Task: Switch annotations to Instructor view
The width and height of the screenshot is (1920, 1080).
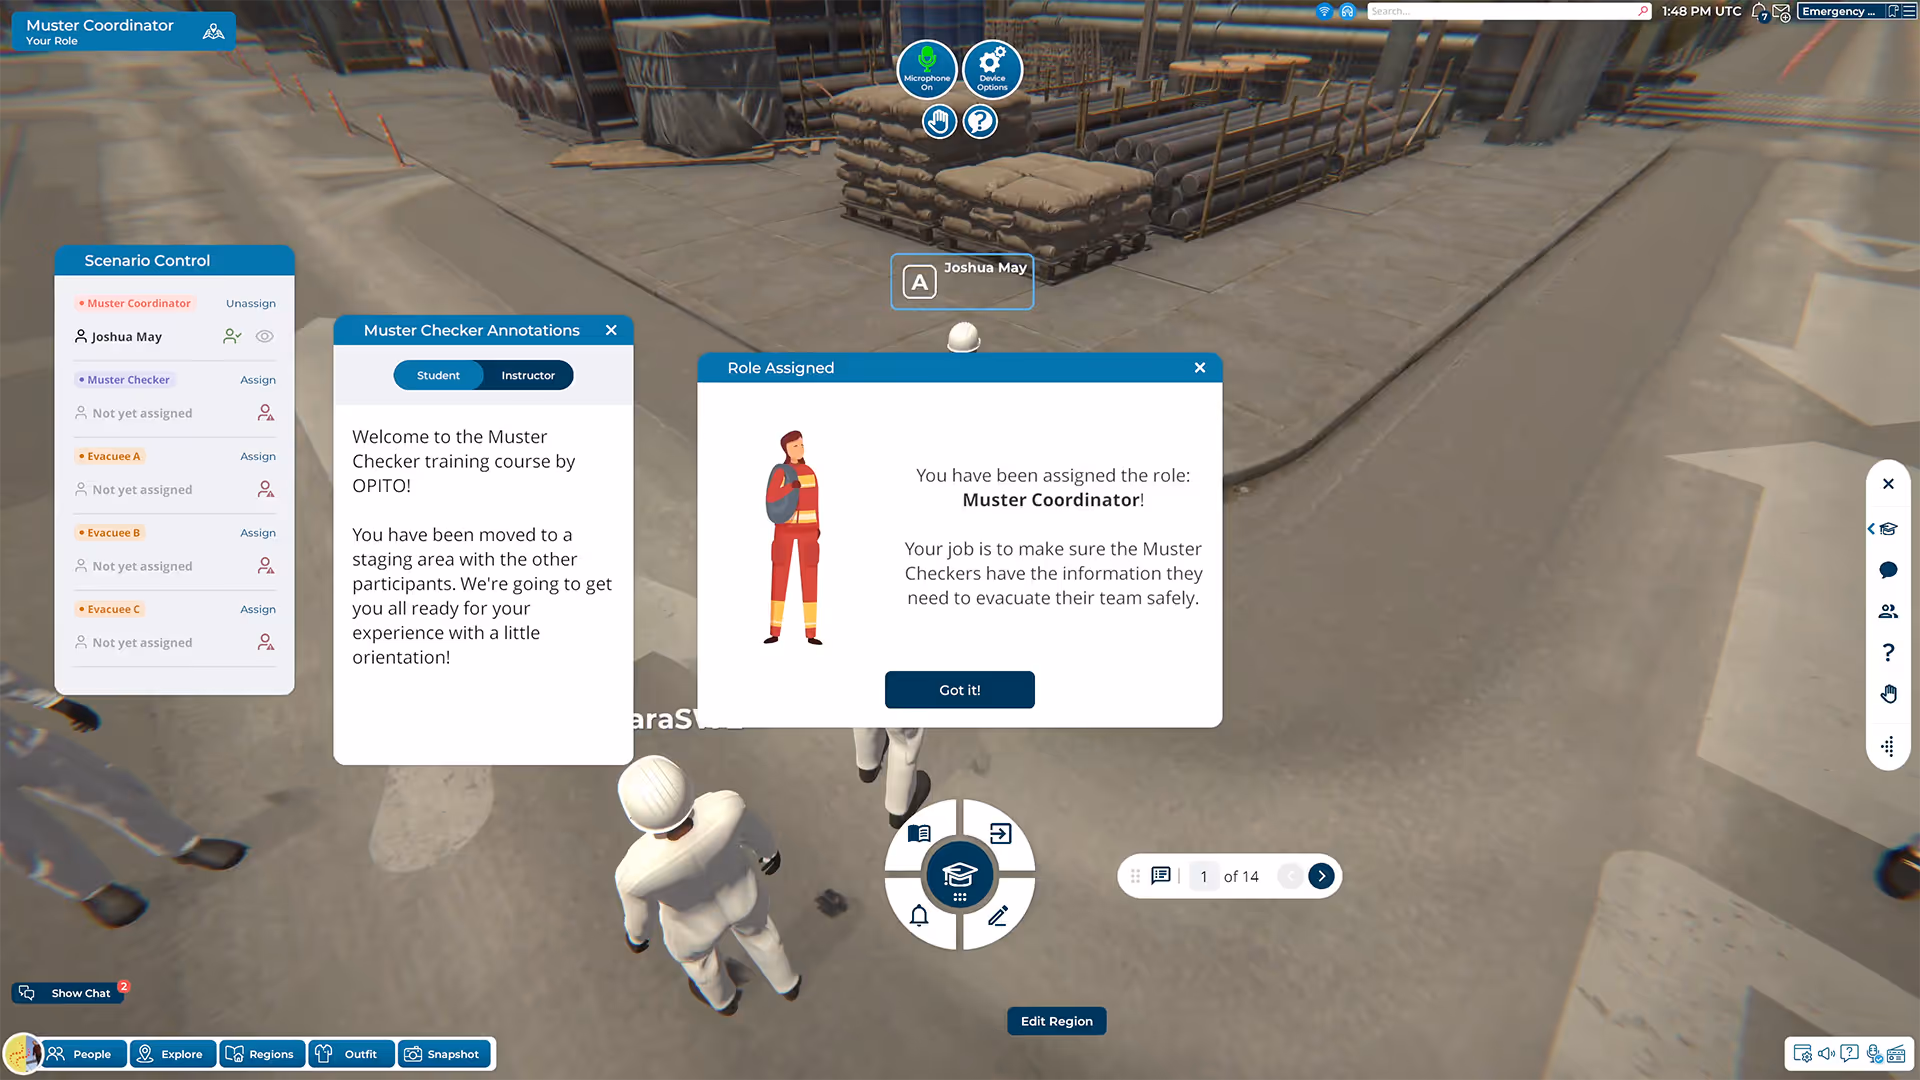Action: pyautogui.click(x=527, y=375)
